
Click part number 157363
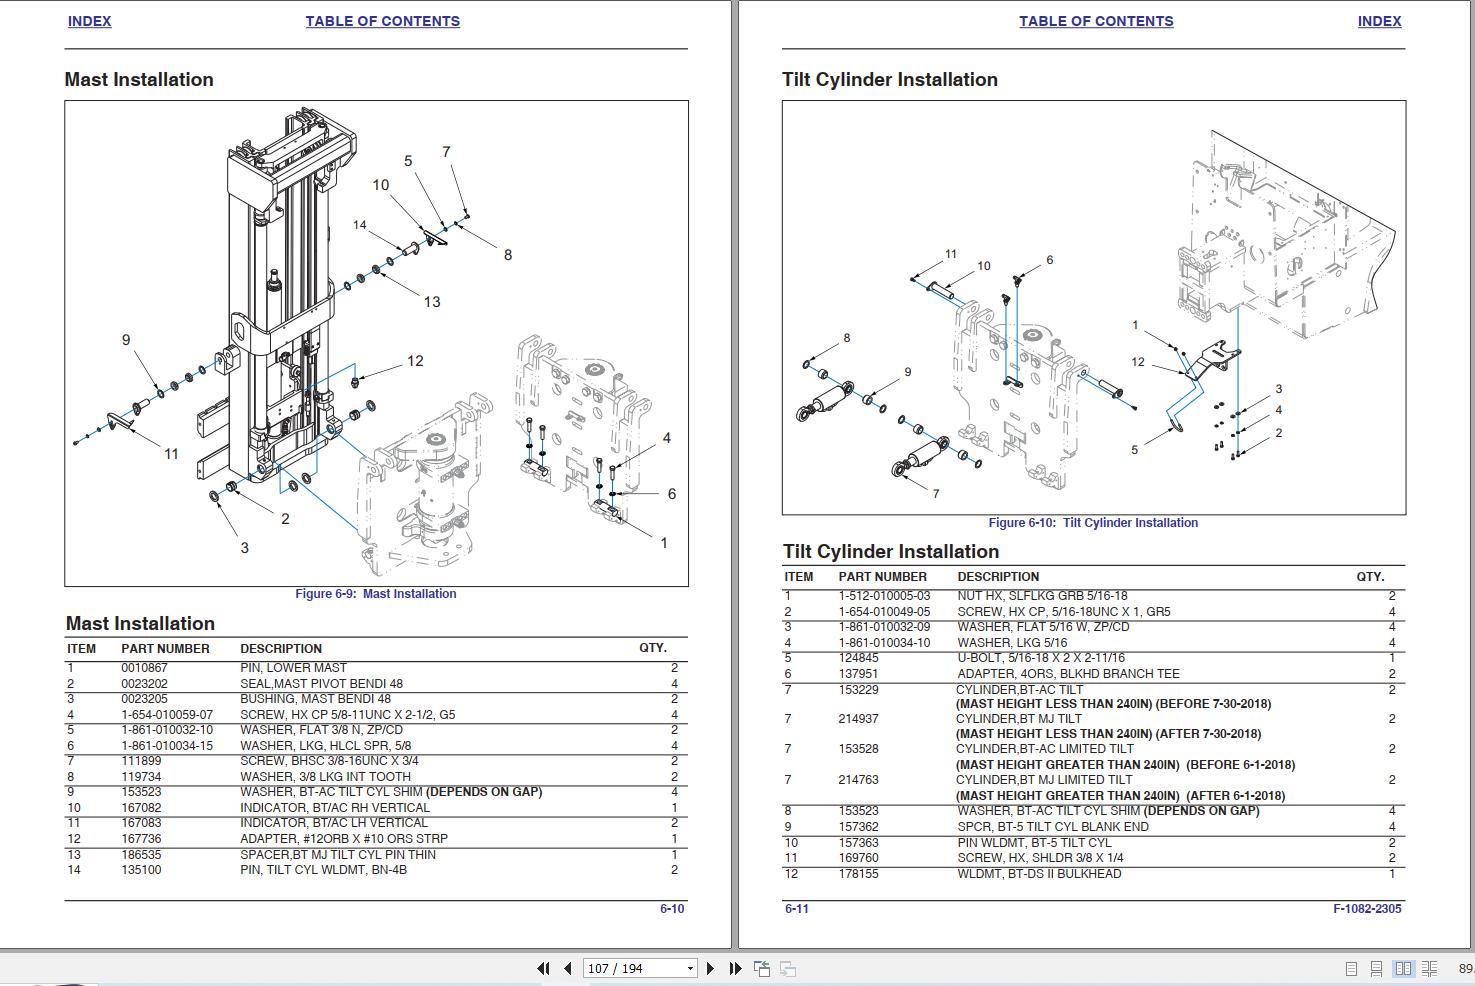click(858, 843)
